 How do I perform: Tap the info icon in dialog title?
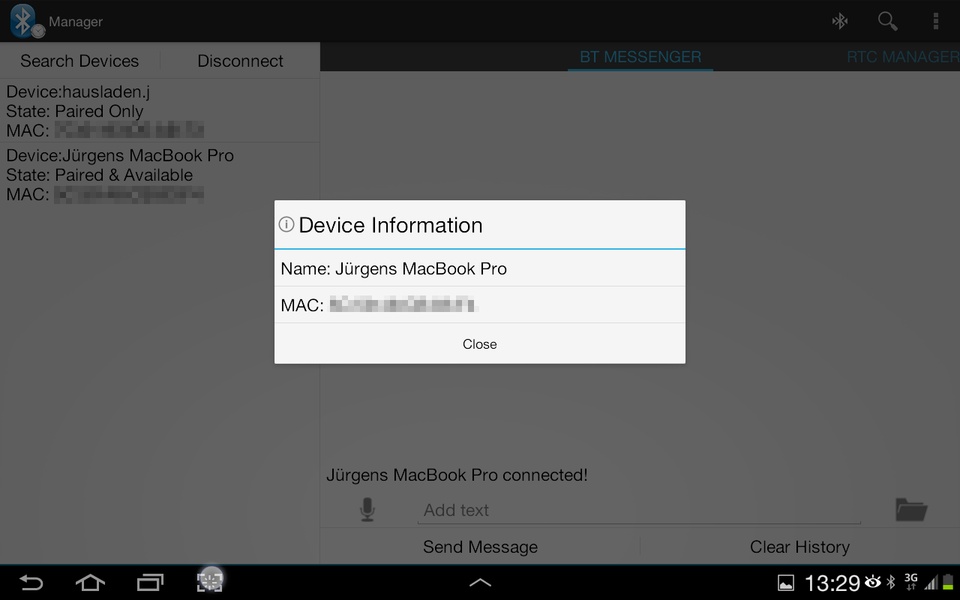[287, 225]
